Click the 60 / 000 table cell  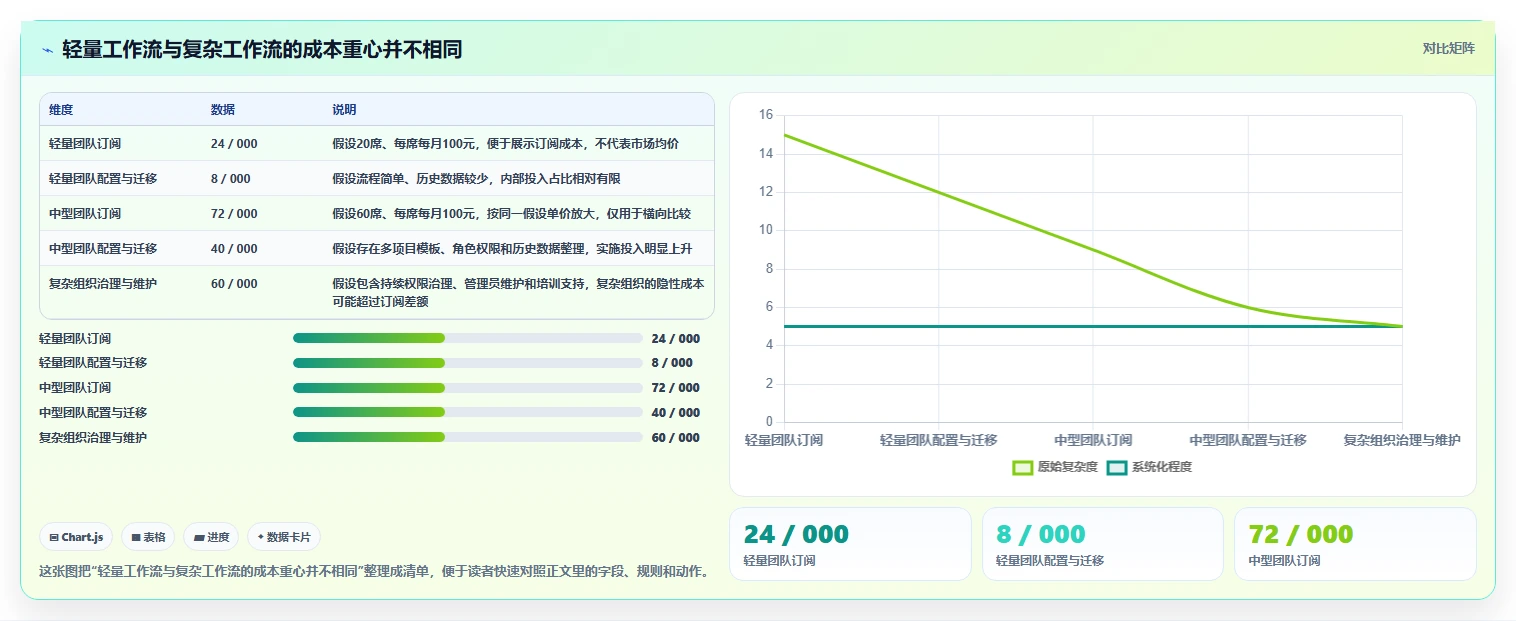tap(234, 284)
